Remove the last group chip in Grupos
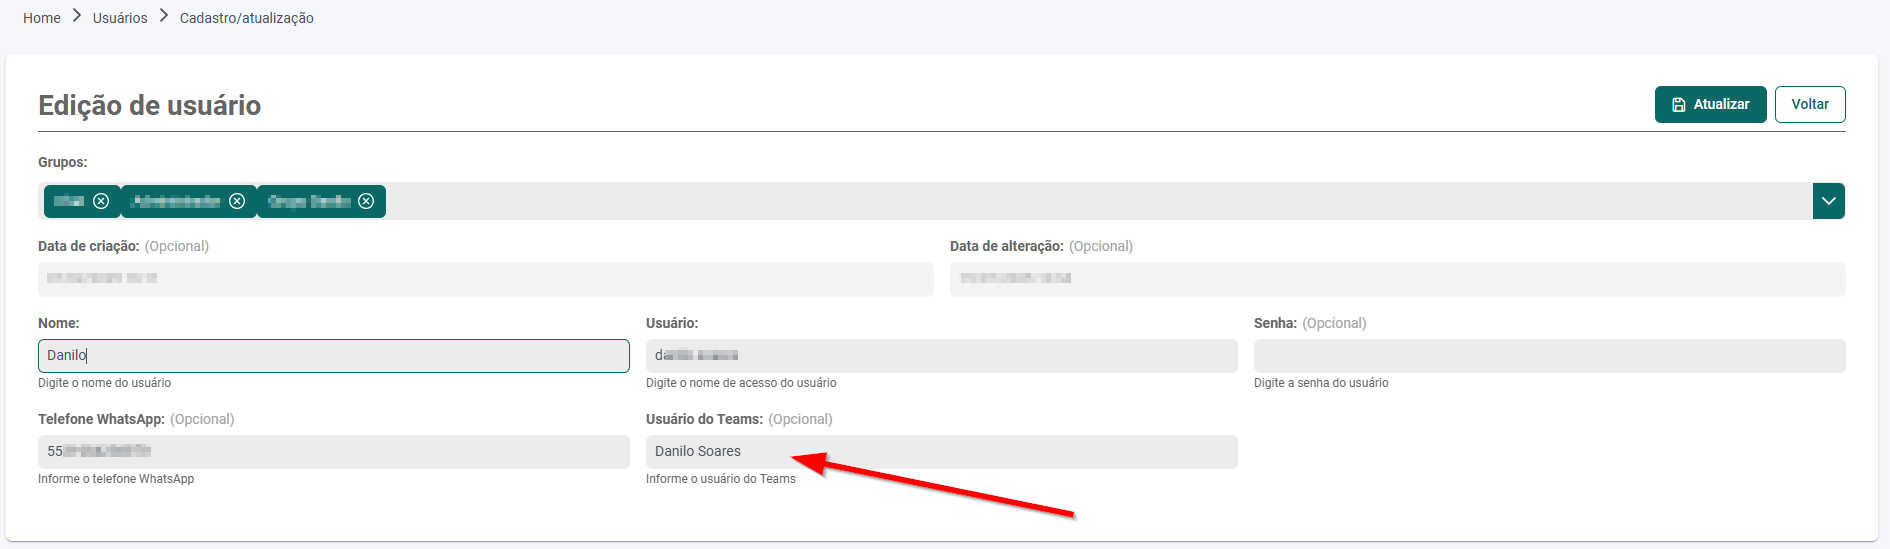The image size is (1890, 549). point(366,201)
